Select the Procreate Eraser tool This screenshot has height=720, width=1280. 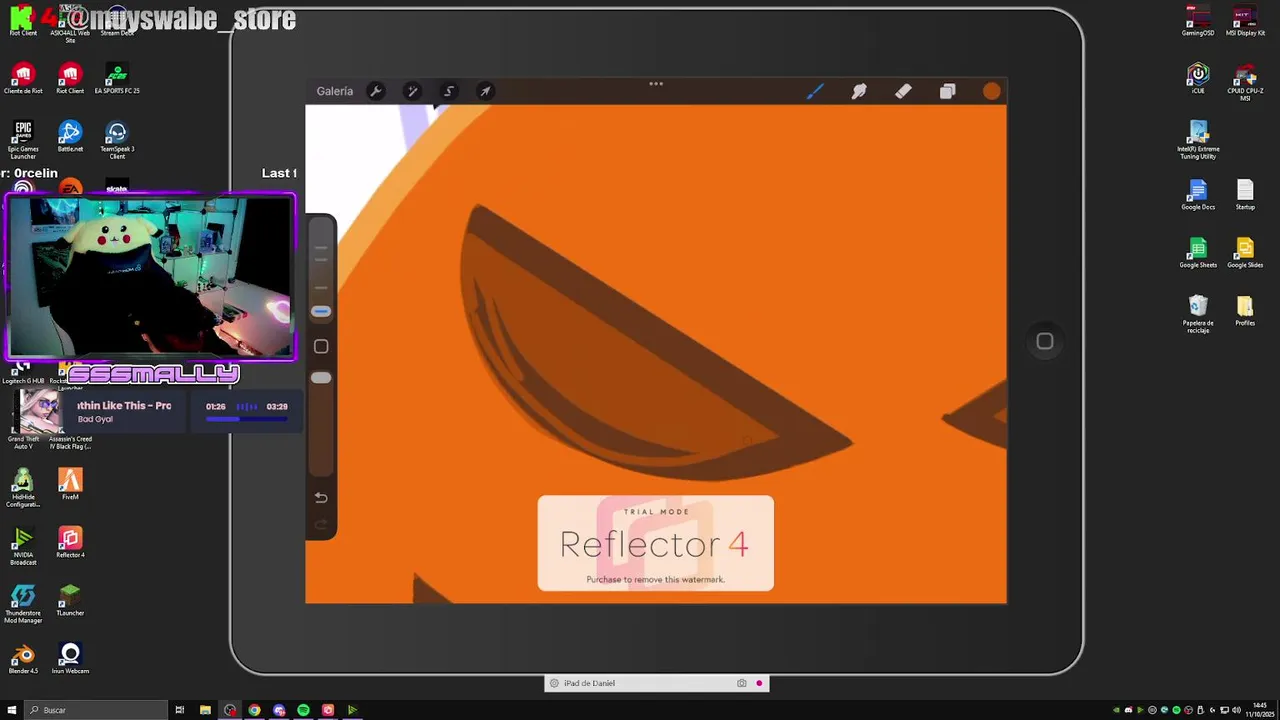click(903, 91)
